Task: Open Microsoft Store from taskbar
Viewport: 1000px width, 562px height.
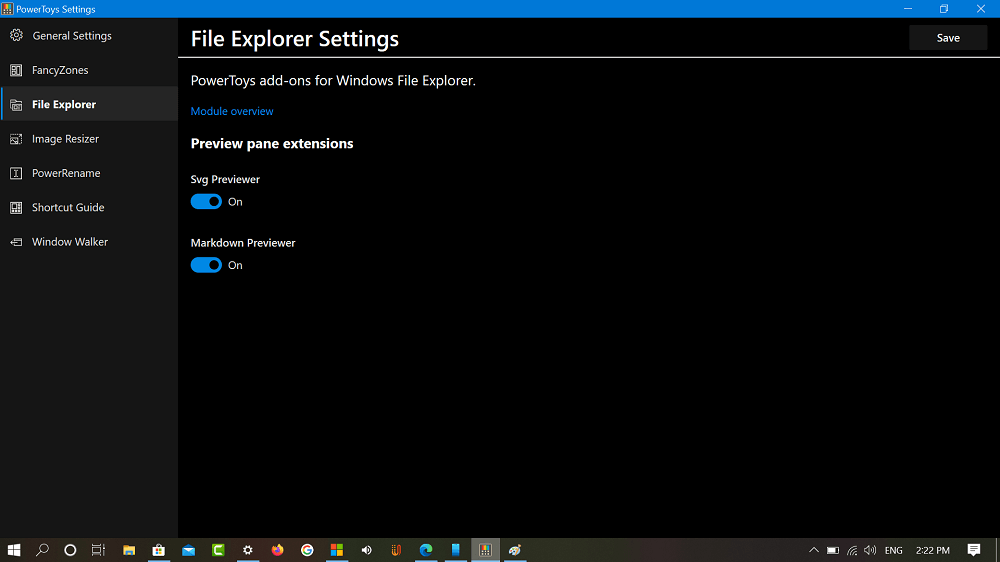Action: click(159, 550)
